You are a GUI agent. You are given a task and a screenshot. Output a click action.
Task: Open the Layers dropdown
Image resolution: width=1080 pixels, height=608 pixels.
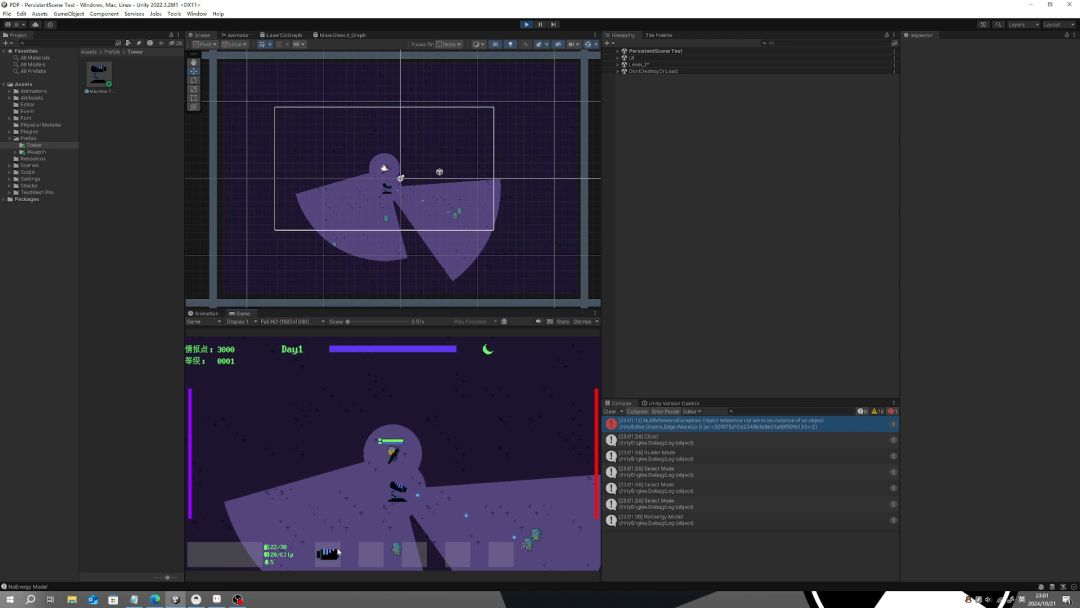click(x=1020, y=24)
